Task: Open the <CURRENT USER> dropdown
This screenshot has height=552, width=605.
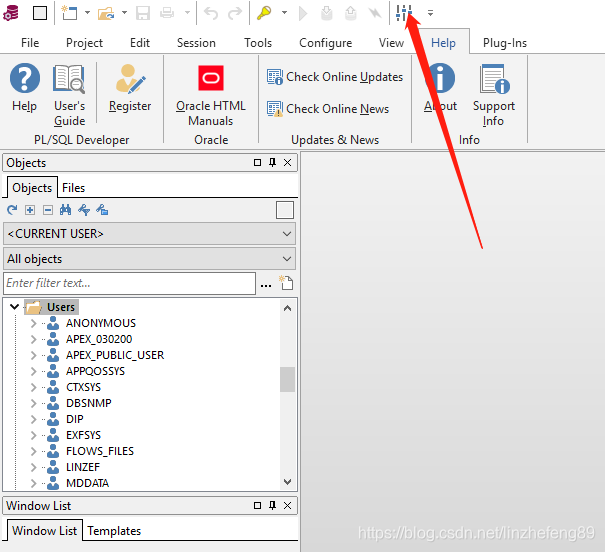Action: point(149,234)
